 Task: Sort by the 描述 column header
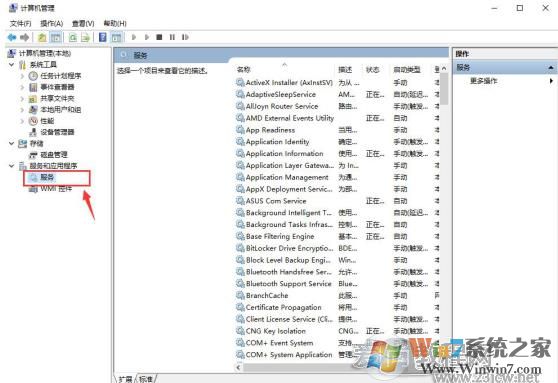[345, 70]
